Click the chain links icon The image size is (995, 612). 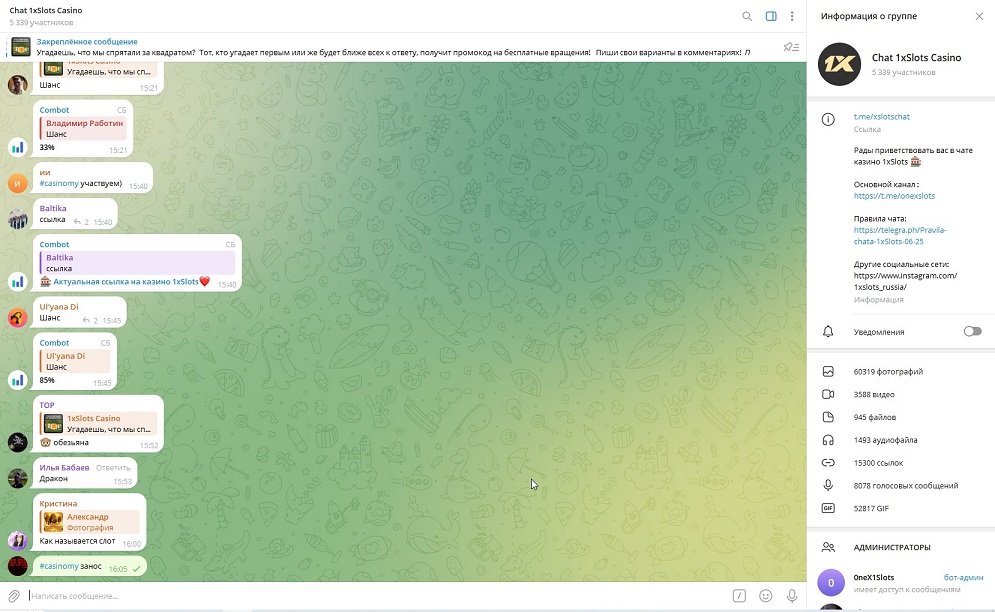(828, 463)
